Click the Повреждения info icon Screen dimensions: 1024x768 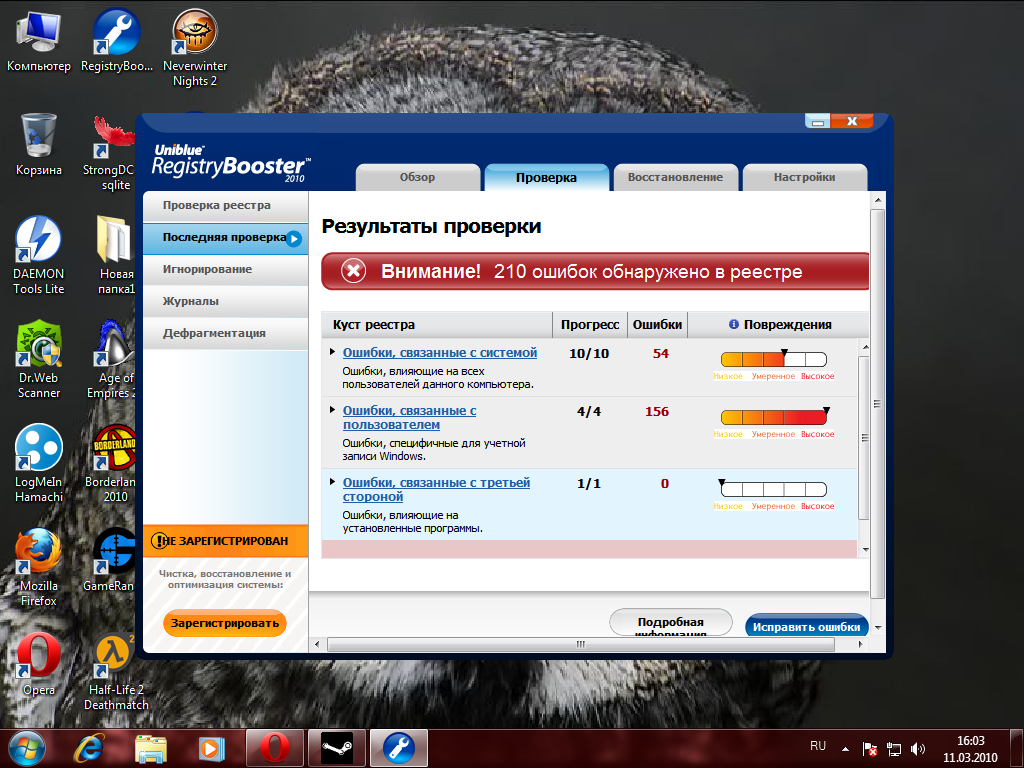tap(733, 324)
